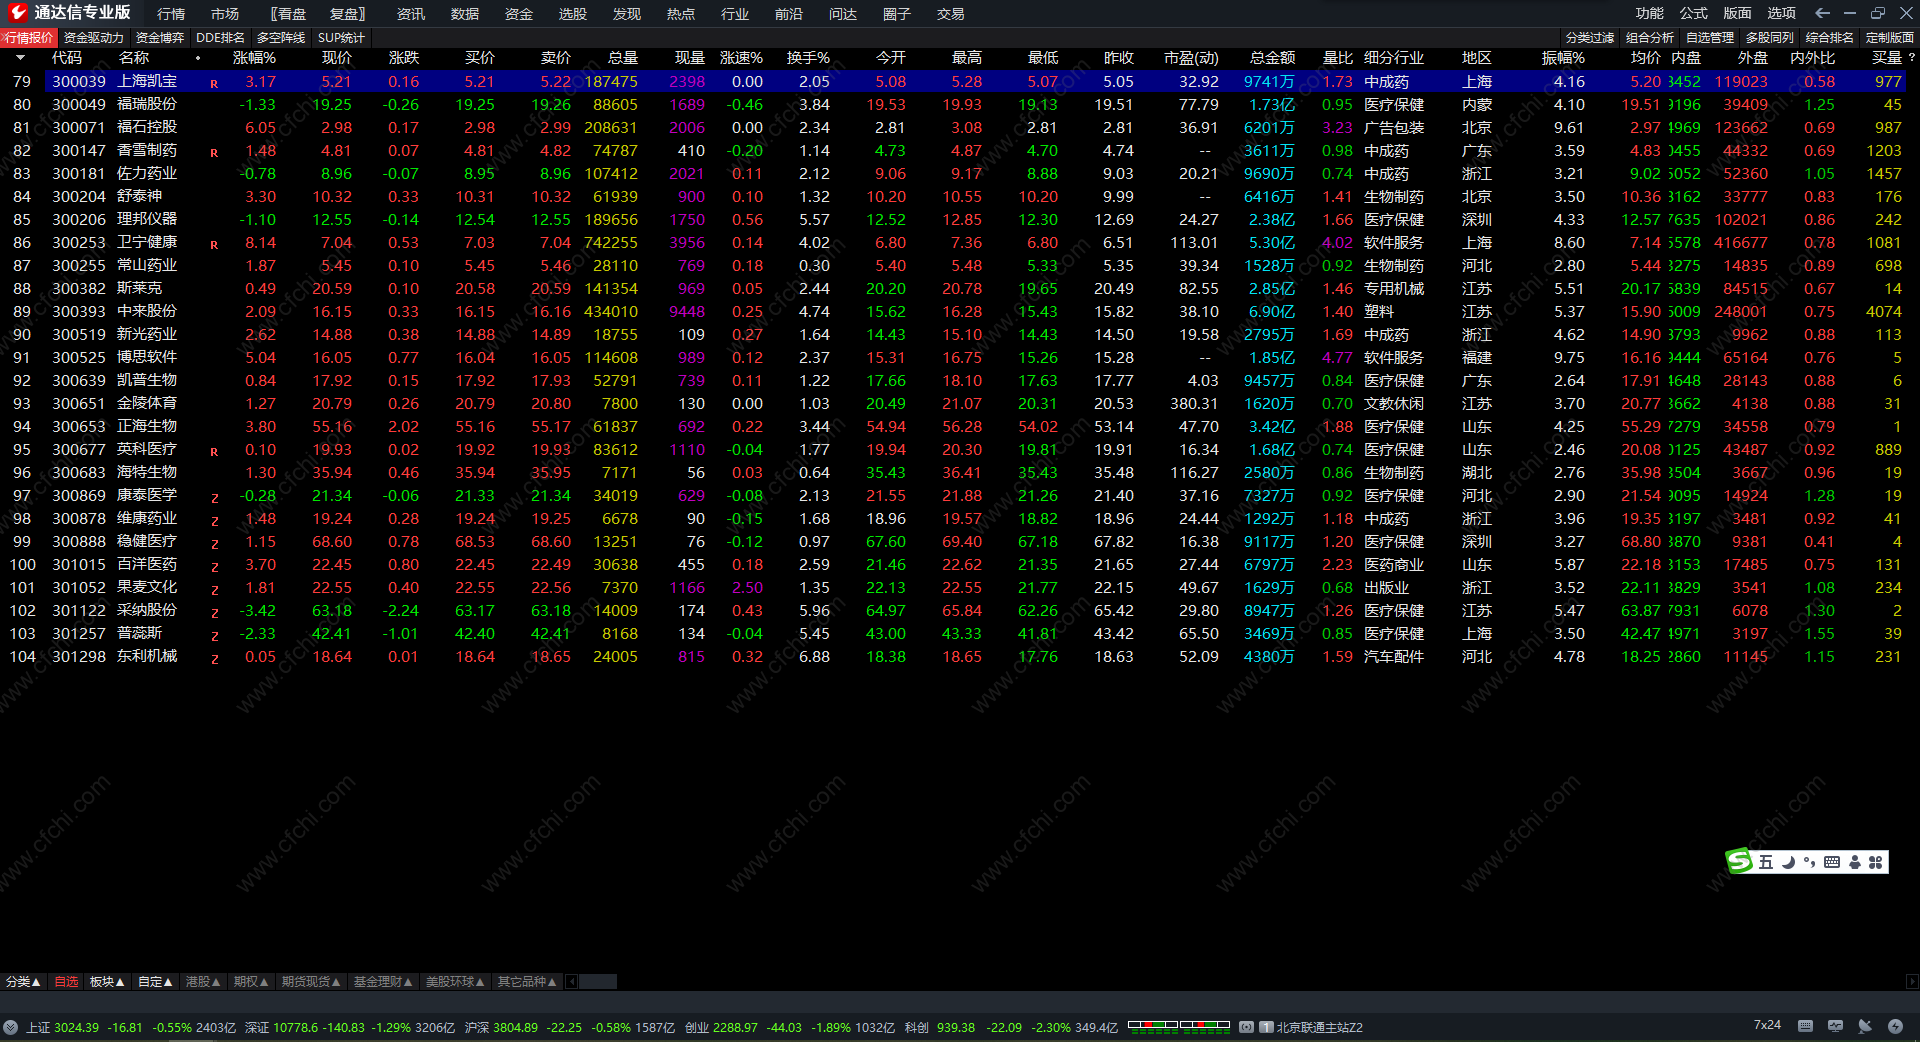This screenshot has width=1920, height=1042.
Task: Switch to the 资金博弈 tab
Action: pos(160,38)
